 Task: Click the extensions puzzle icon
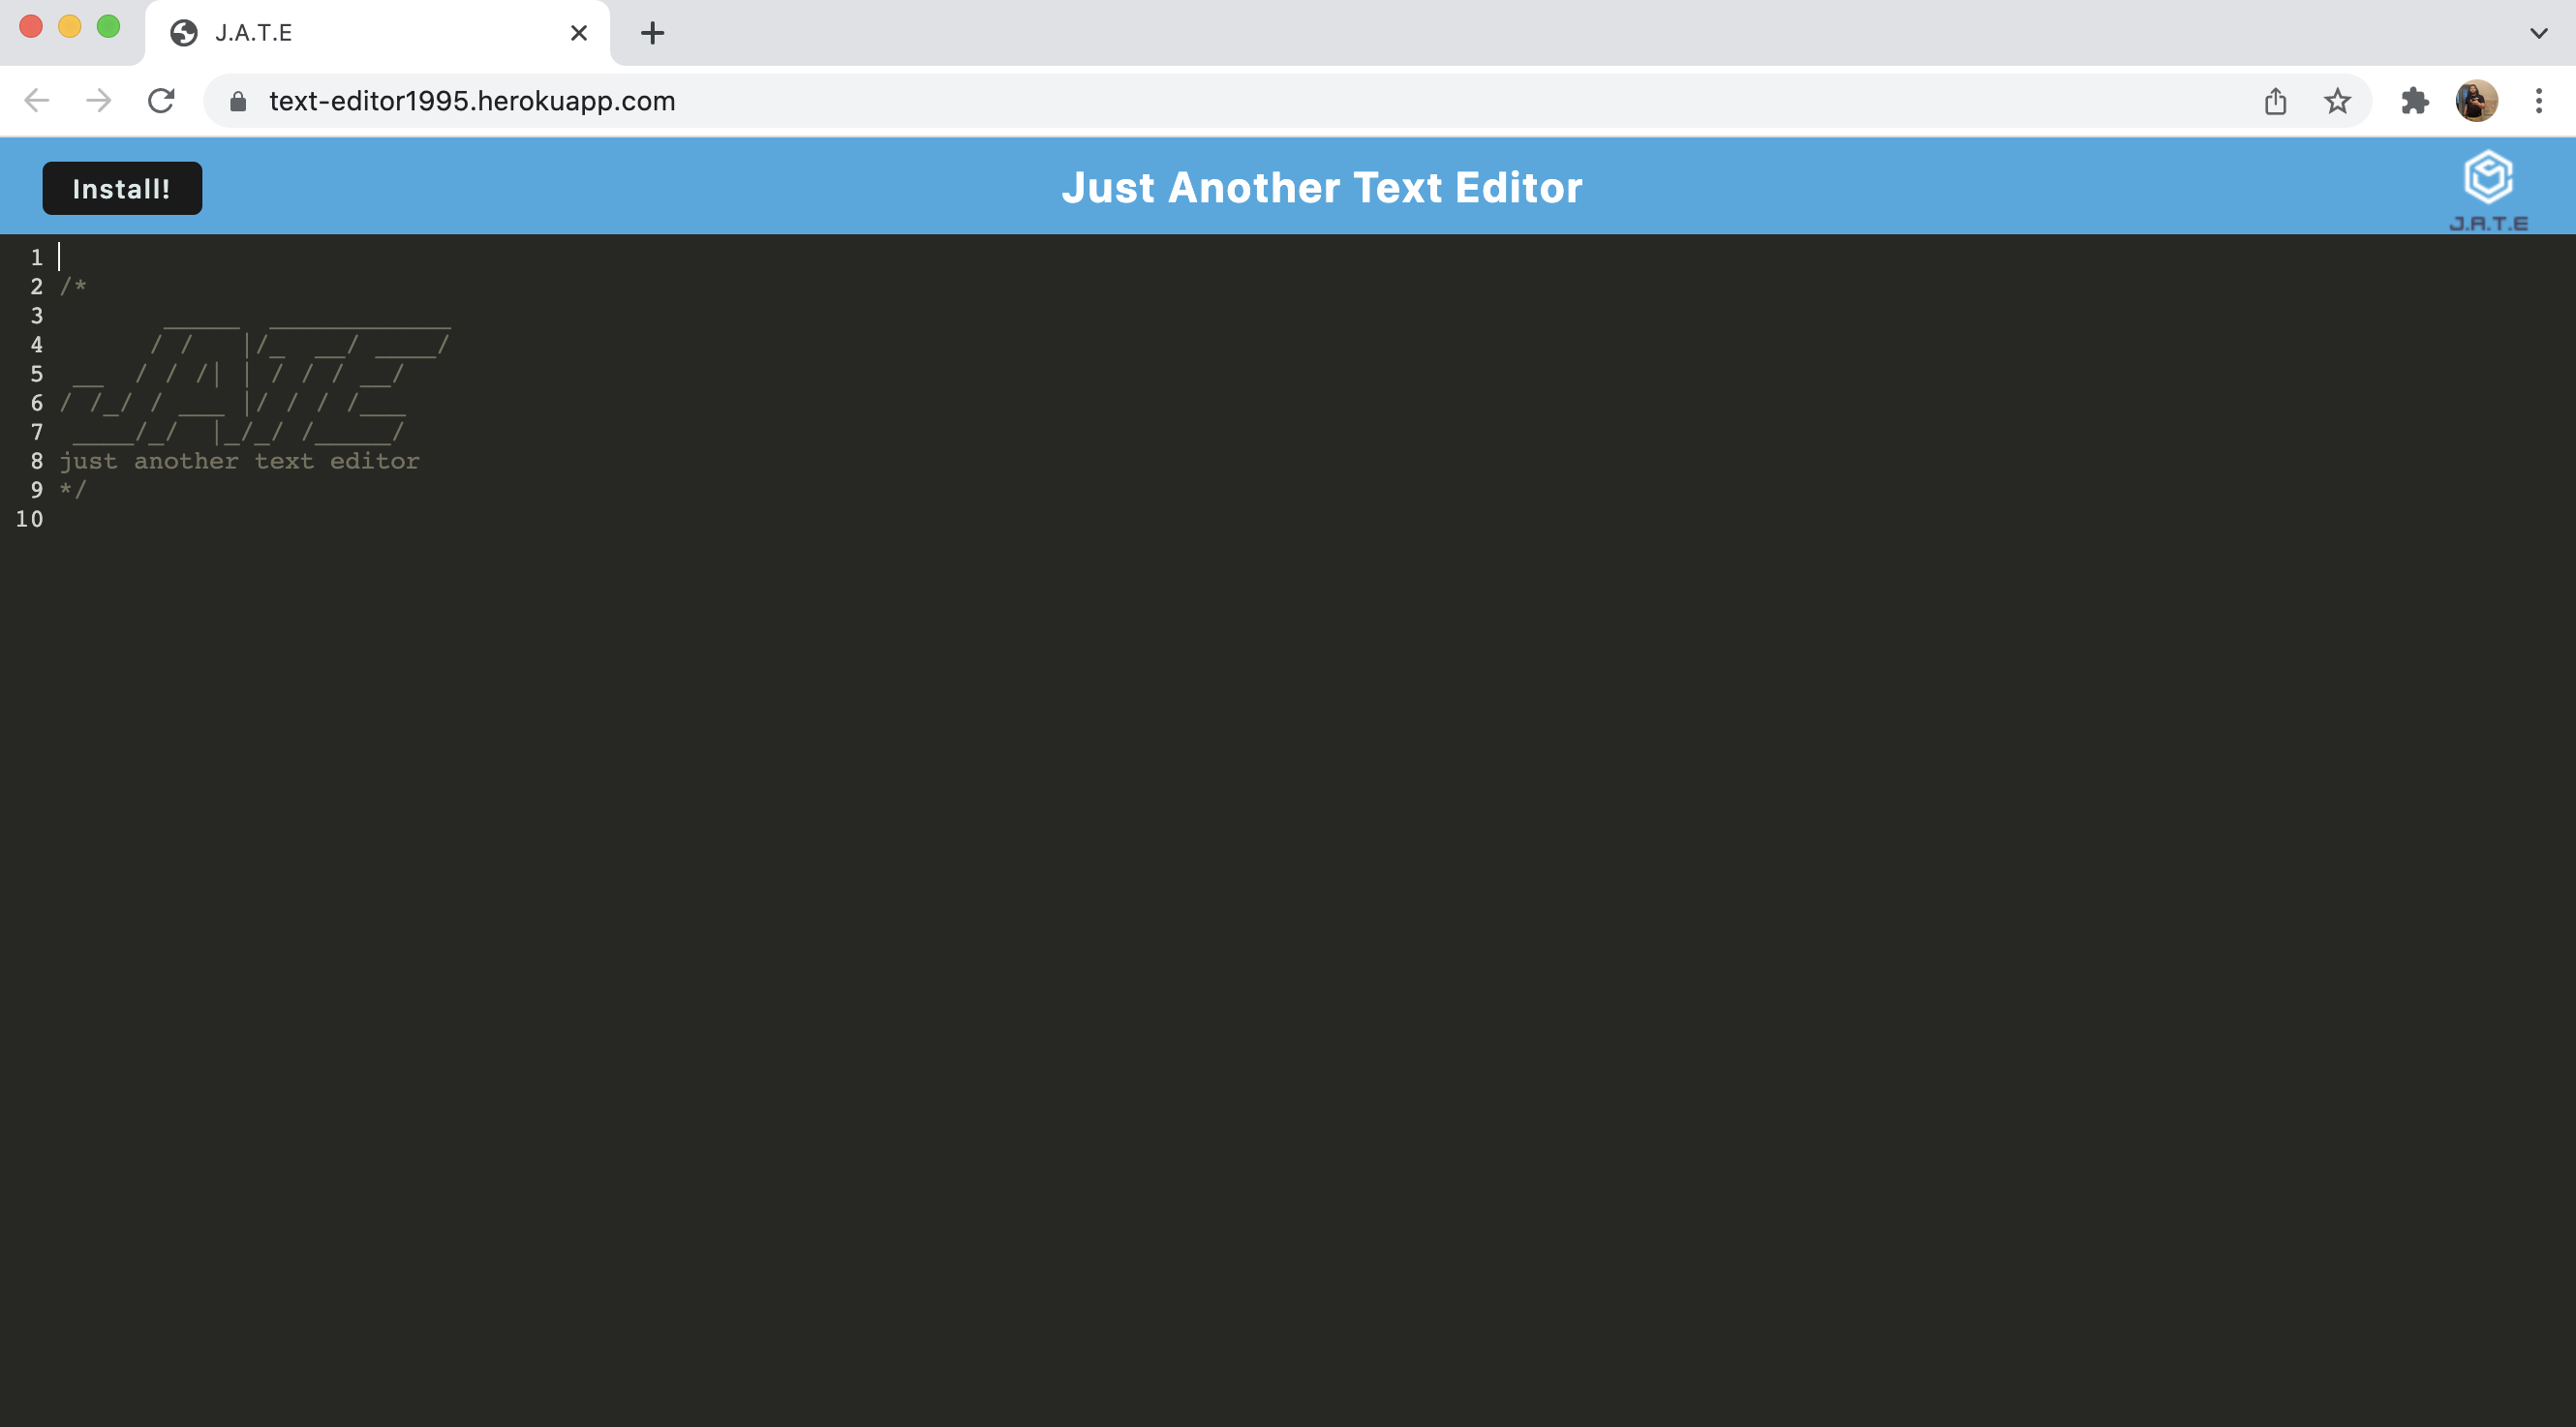coord(2416,100)
